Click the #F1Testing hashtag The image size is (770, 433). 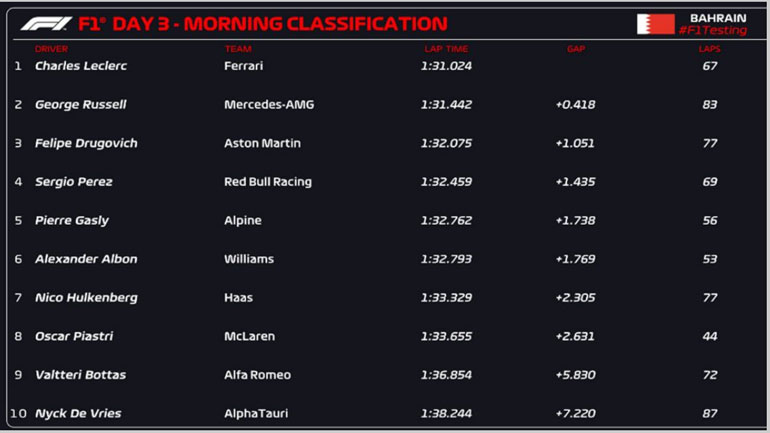click(x=711, y=31)
